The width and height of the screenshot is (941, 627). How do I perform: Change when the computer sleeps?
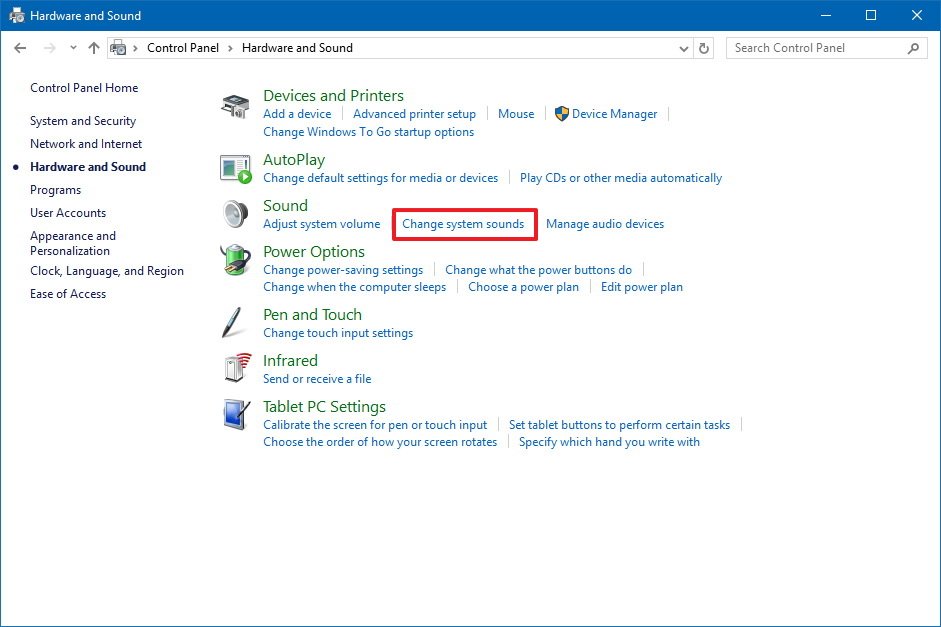point(354,287)
